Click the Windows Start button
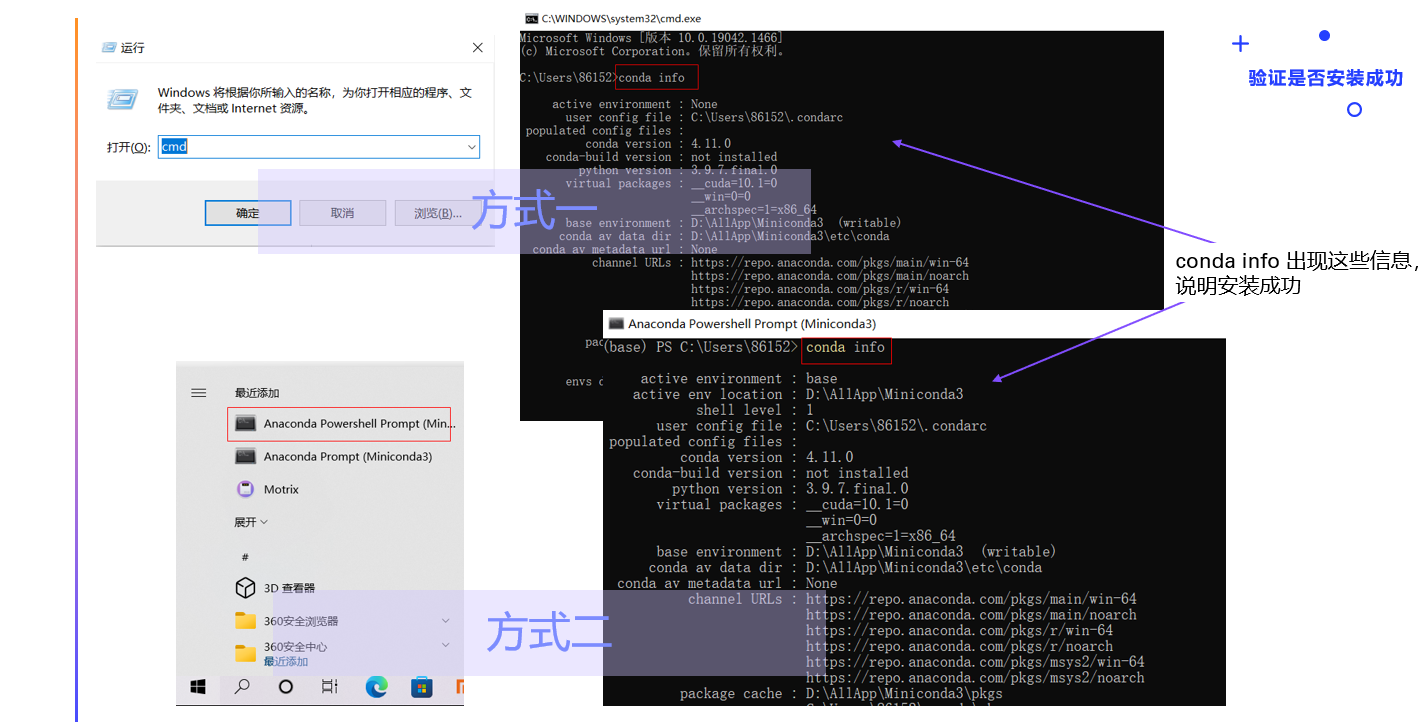This screenshot has width=1426, height=722. pos(198,687)
